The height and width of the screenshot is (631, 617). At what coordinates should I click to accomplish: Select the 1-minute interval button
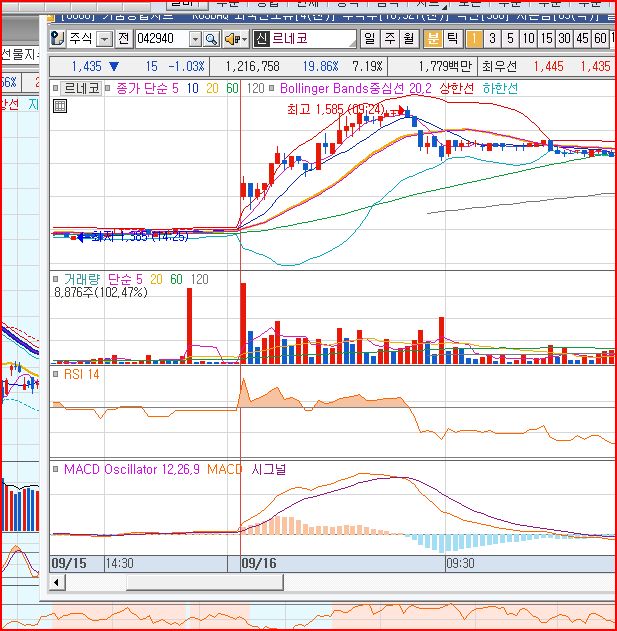[476, 39]
